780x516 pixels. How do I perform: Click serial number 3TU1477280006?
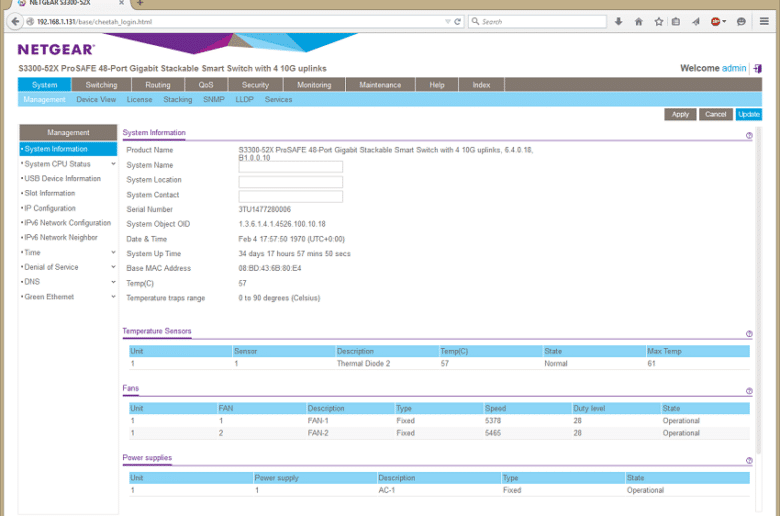pos(265,209)
